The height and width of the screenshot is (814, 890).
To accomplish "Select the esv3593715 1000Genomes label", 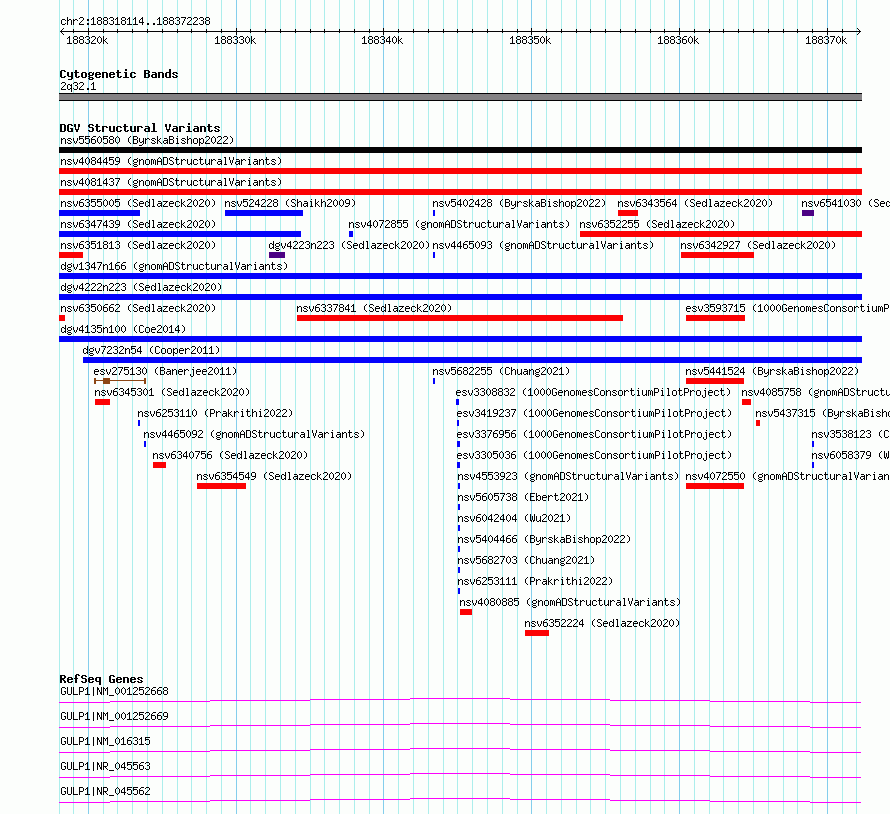I will [x=787, y=308].
